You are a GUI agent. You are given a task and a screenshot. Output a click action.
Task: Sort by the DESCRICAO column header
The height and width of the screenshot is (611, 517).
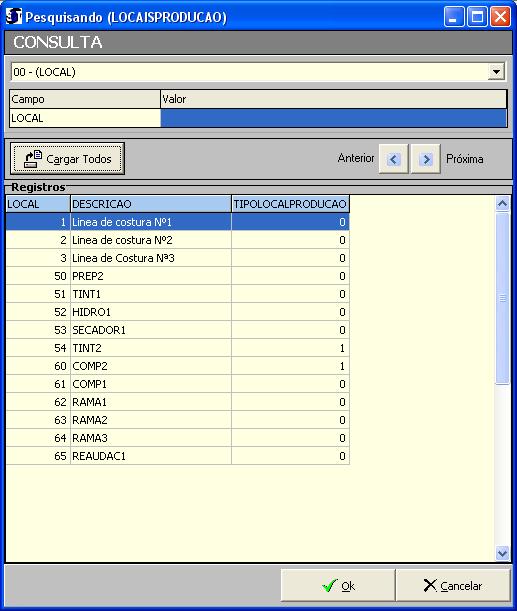pyautogui.click(x=151, y=204)
